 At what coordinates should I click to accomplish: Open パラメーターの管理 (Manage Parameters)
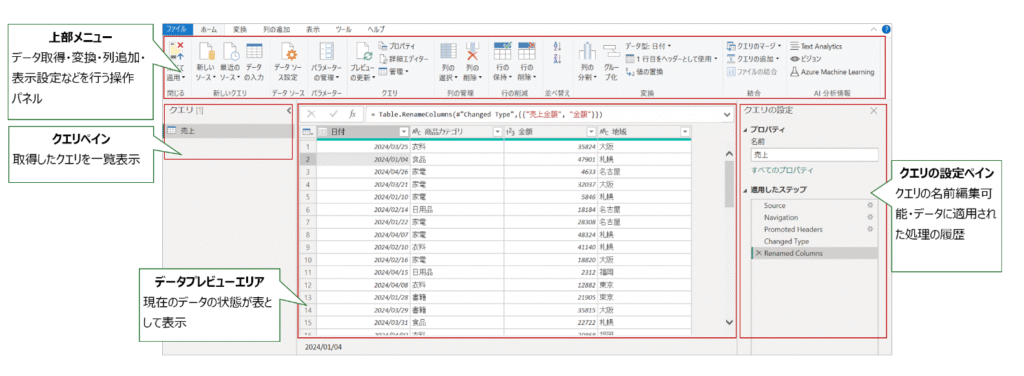tap(326, 62)
